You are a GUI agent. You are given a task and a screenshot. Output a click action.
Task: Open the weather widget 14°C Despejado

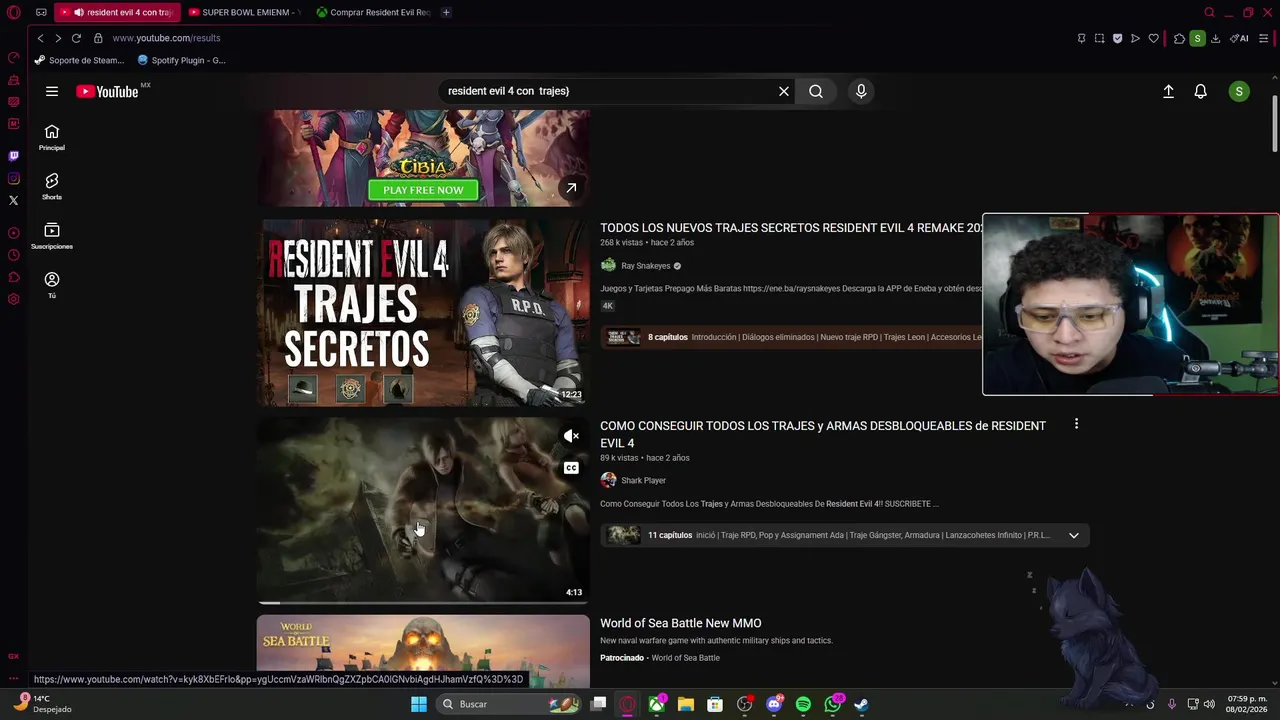click(45, 704)
